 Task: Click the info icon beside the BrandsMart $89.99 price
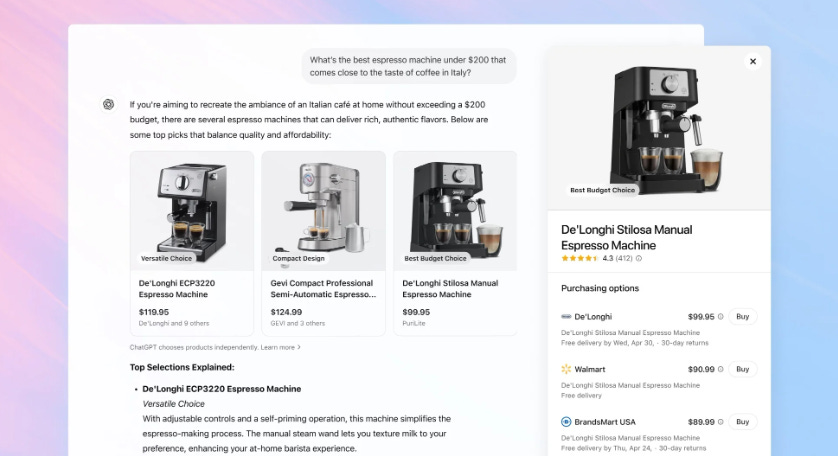[x=720, y=422]
